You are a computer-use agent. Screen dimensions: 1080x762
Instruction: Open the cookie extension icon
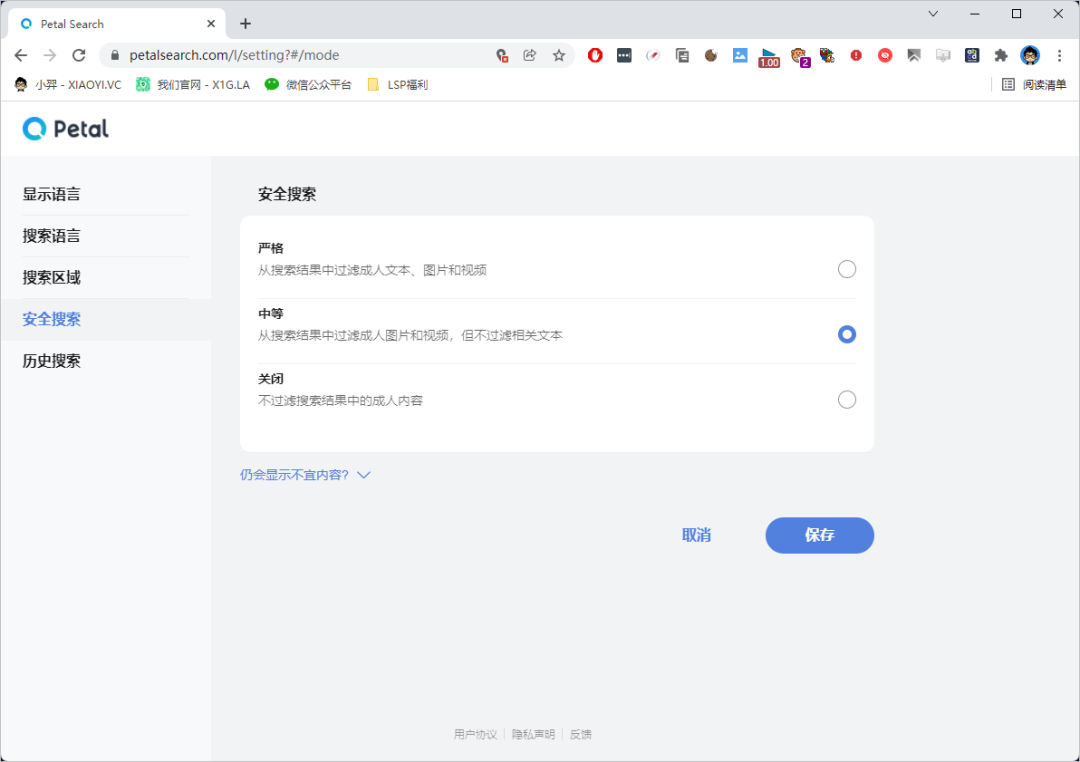(711, 55)
